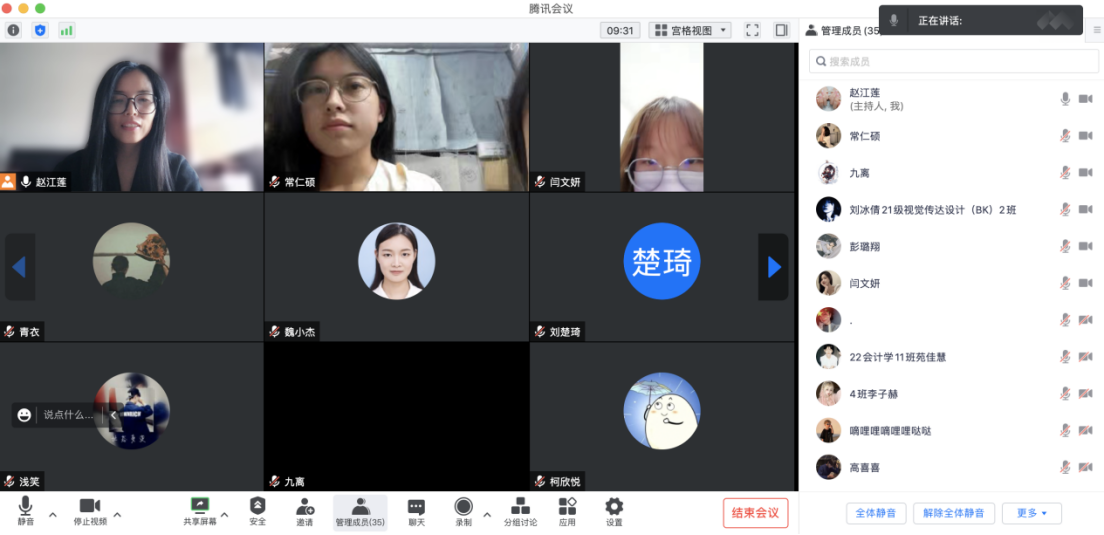Expand audio options arrow beside 静音
1104x535 pixels.
53,515
